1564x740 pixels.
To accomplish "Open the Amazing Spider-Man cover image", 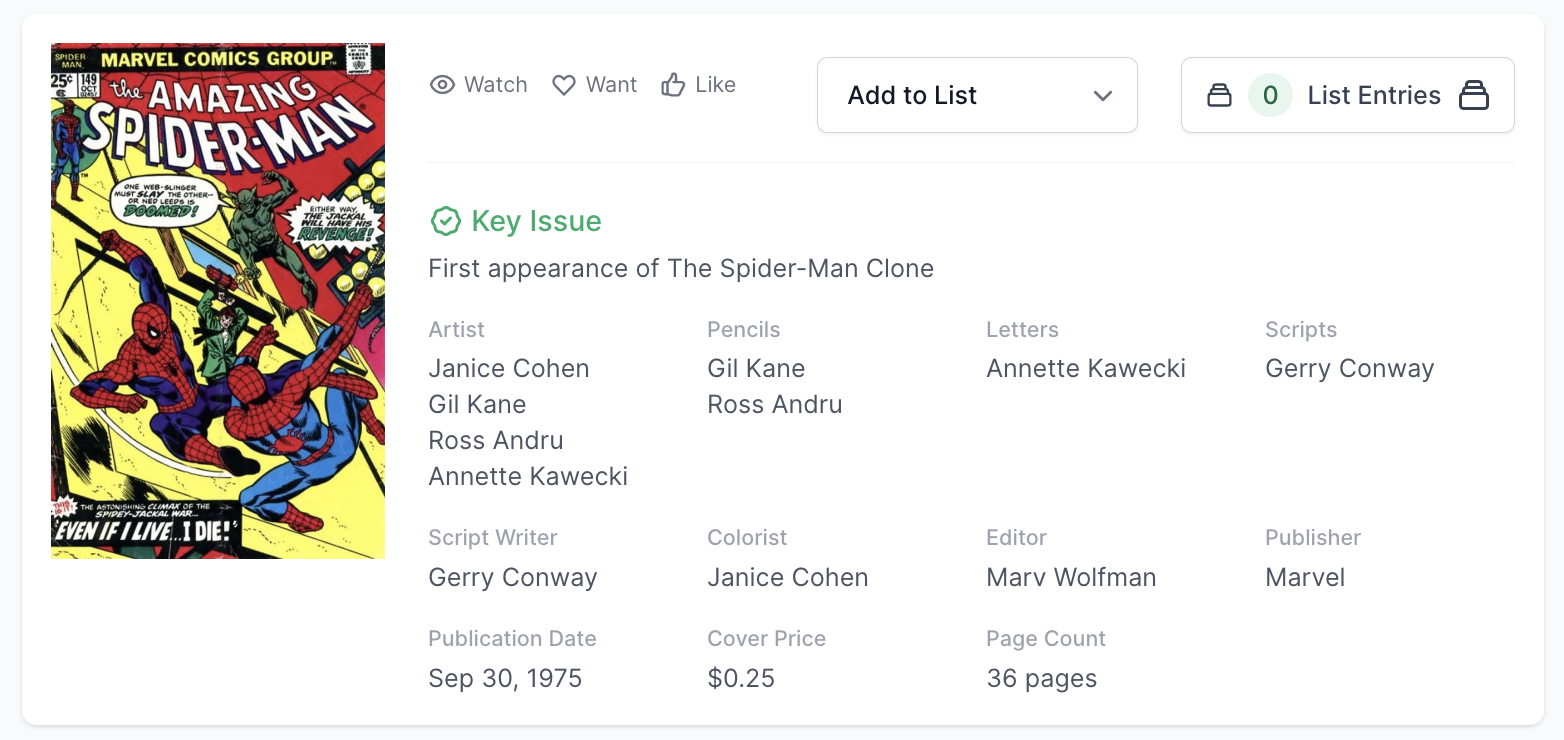I will point(218,301).
